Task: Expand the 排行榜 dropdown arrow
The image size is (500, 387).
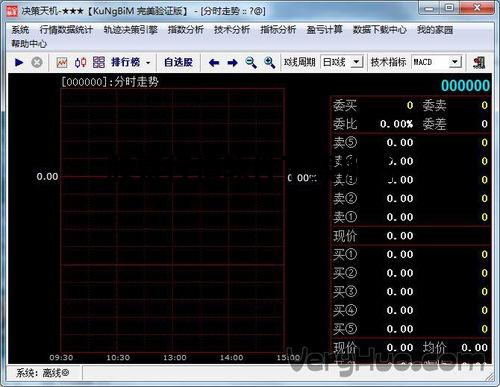Action: click(x=148, y=63)
